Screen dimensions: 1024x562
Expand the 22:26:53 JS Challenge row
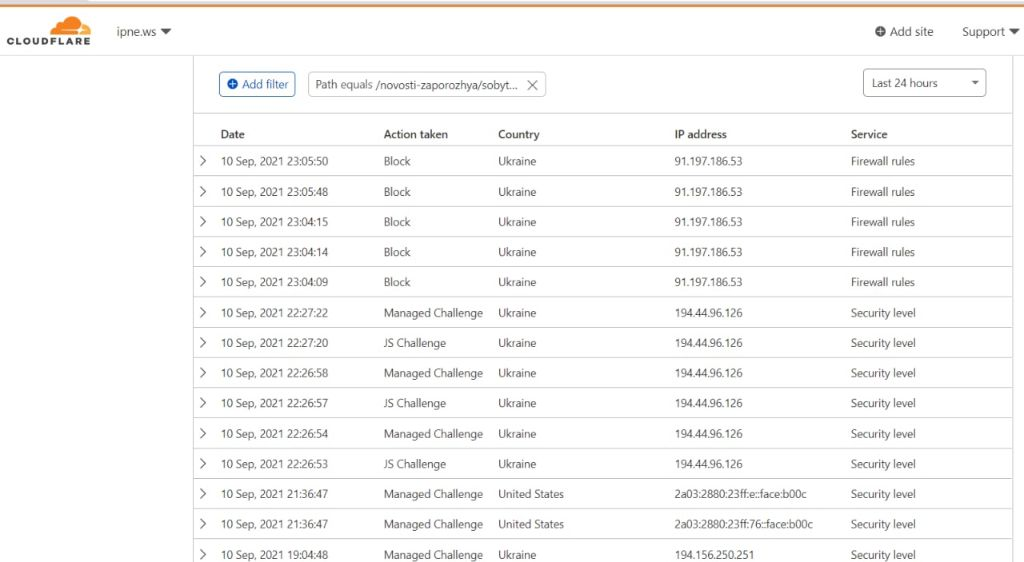click(x=203, y=464)
